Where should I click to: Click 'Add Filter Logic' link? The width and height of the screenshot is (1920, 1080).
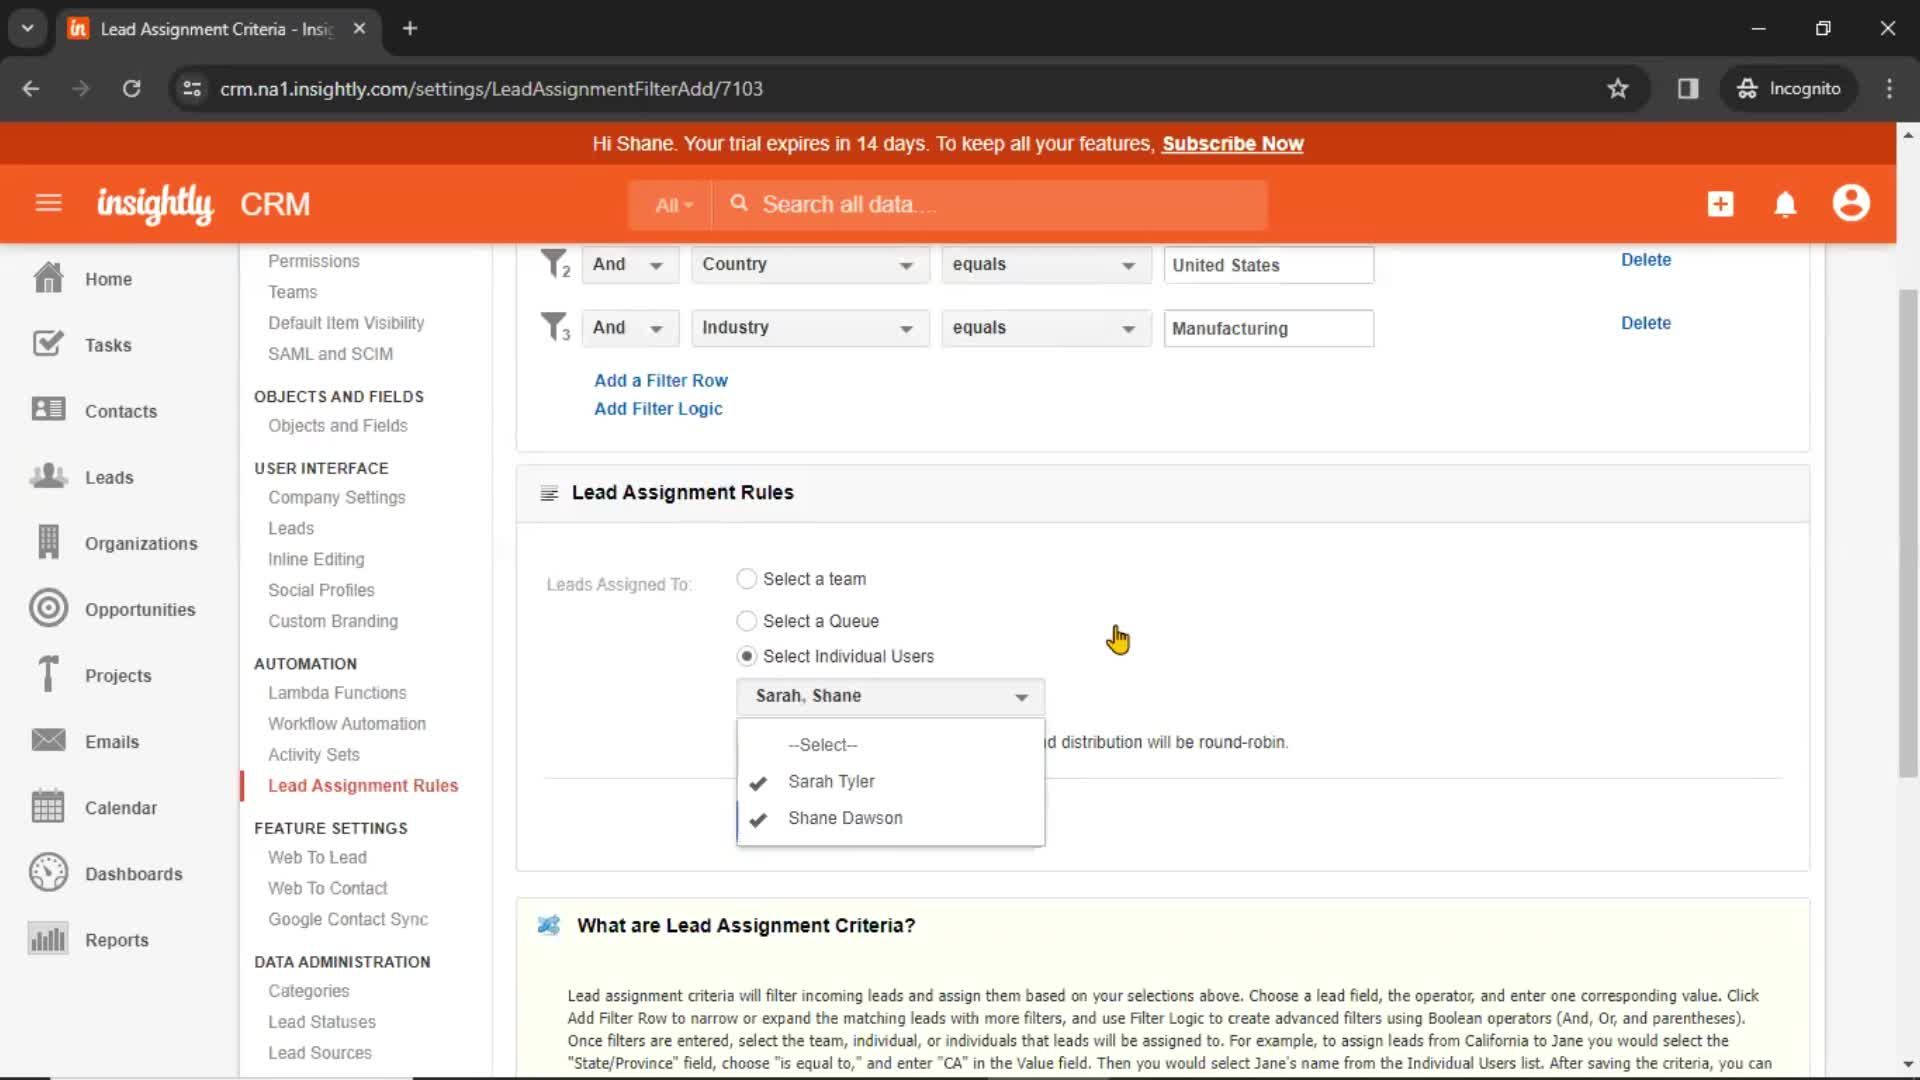657,409
